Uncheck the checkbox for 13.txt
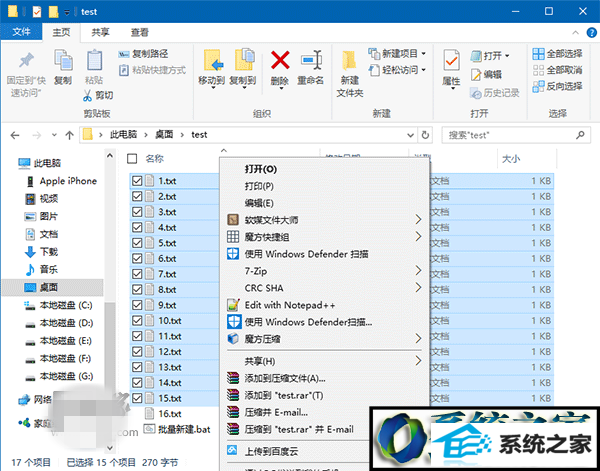The height and width of the screenshot is (471, 600). coord(137,367)
